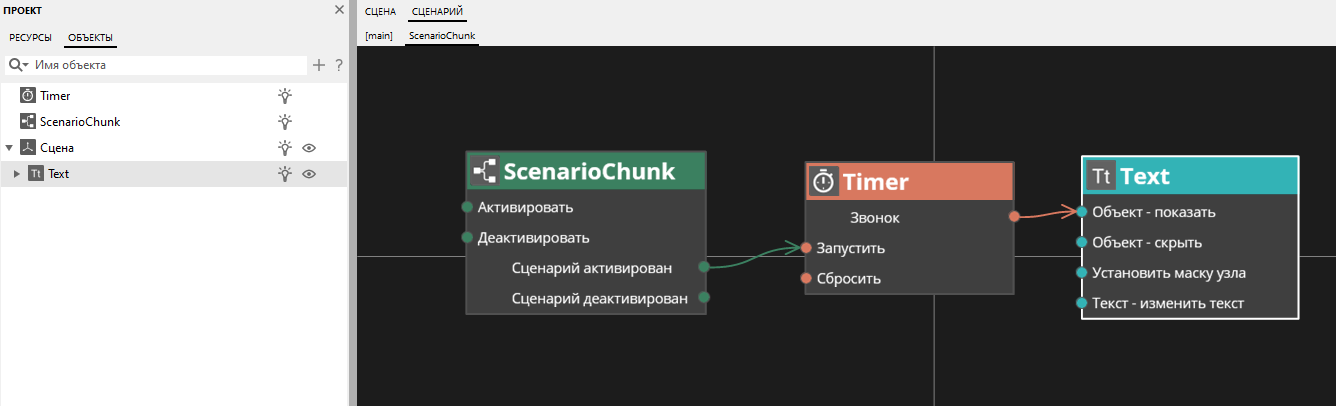
Task: Toggle the lightbulb for Text object
Action: (285, 174)
